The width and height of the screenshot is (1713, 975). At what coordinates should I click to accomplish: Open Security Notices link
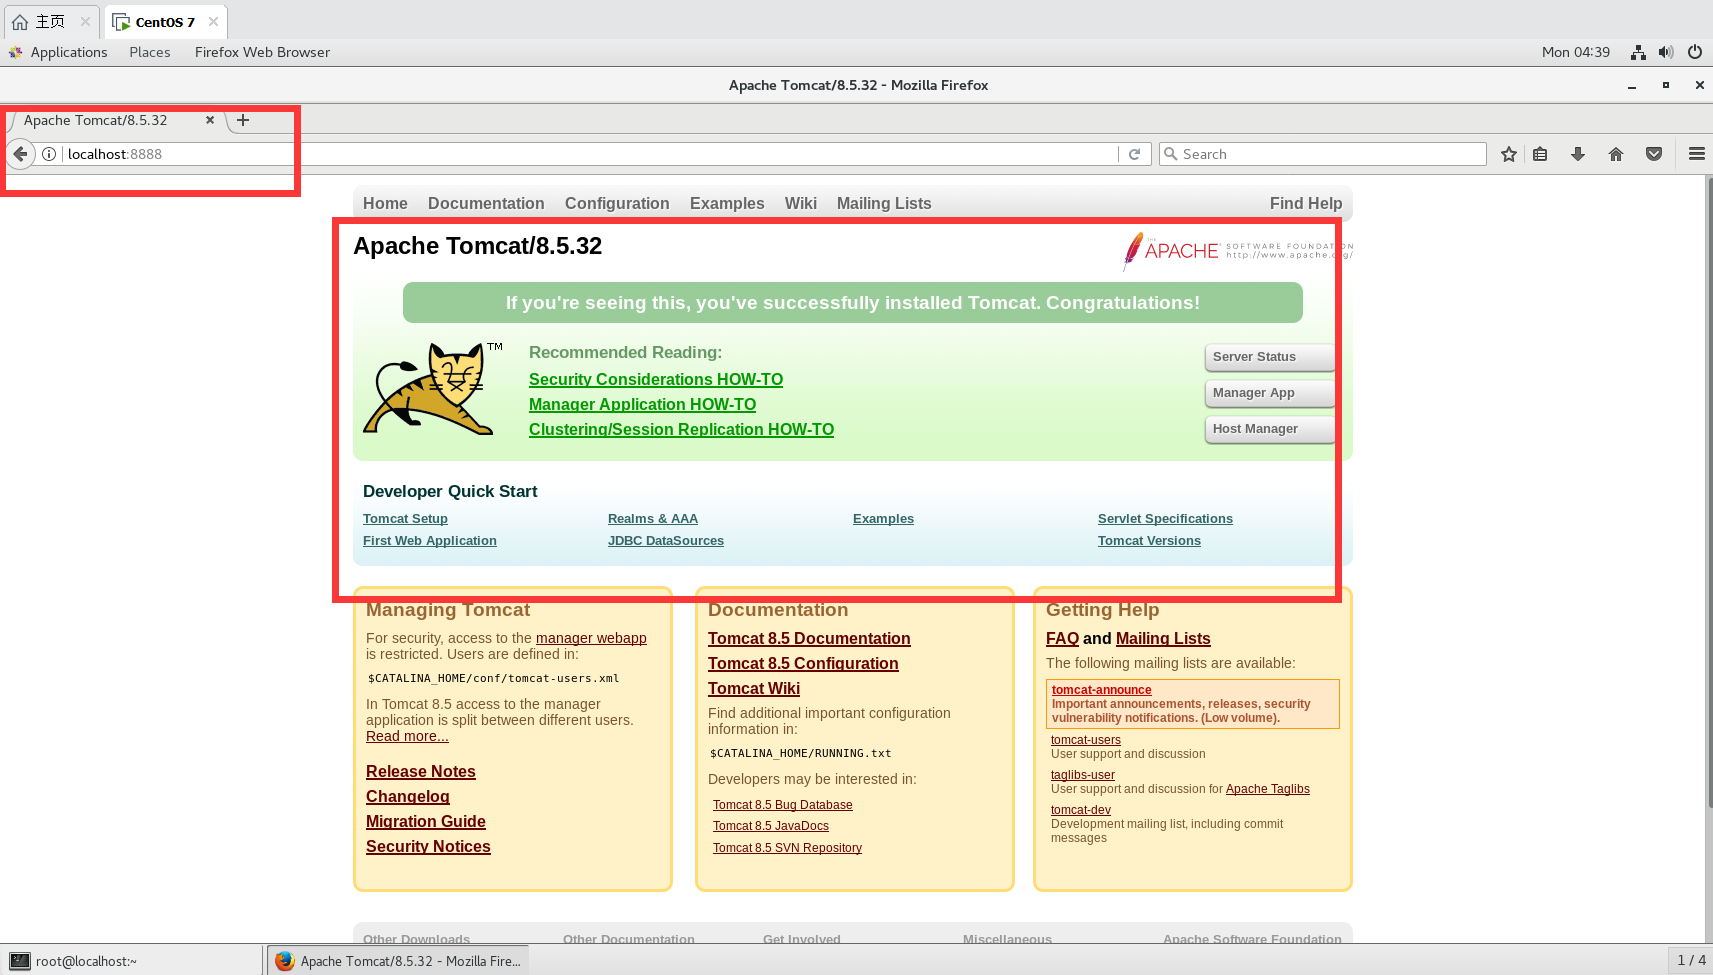428,846
